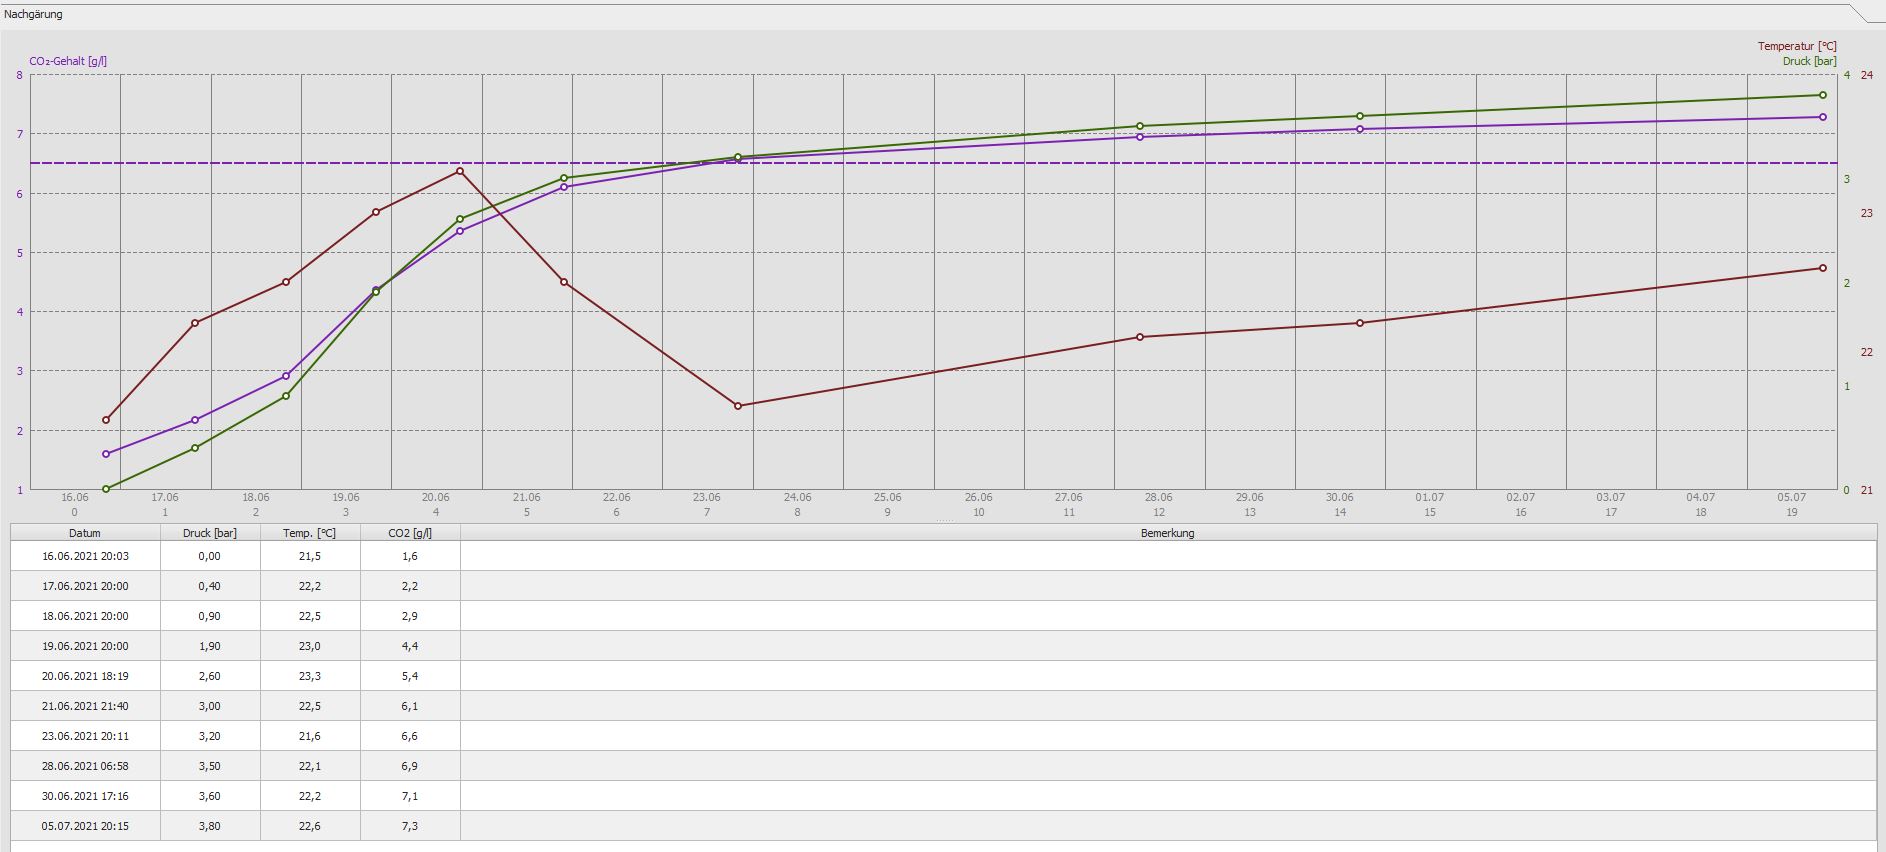This screenshot has height=852, width=1886.
Task: Click the CO2 [g/l] column header
Action: pos(410,533)
